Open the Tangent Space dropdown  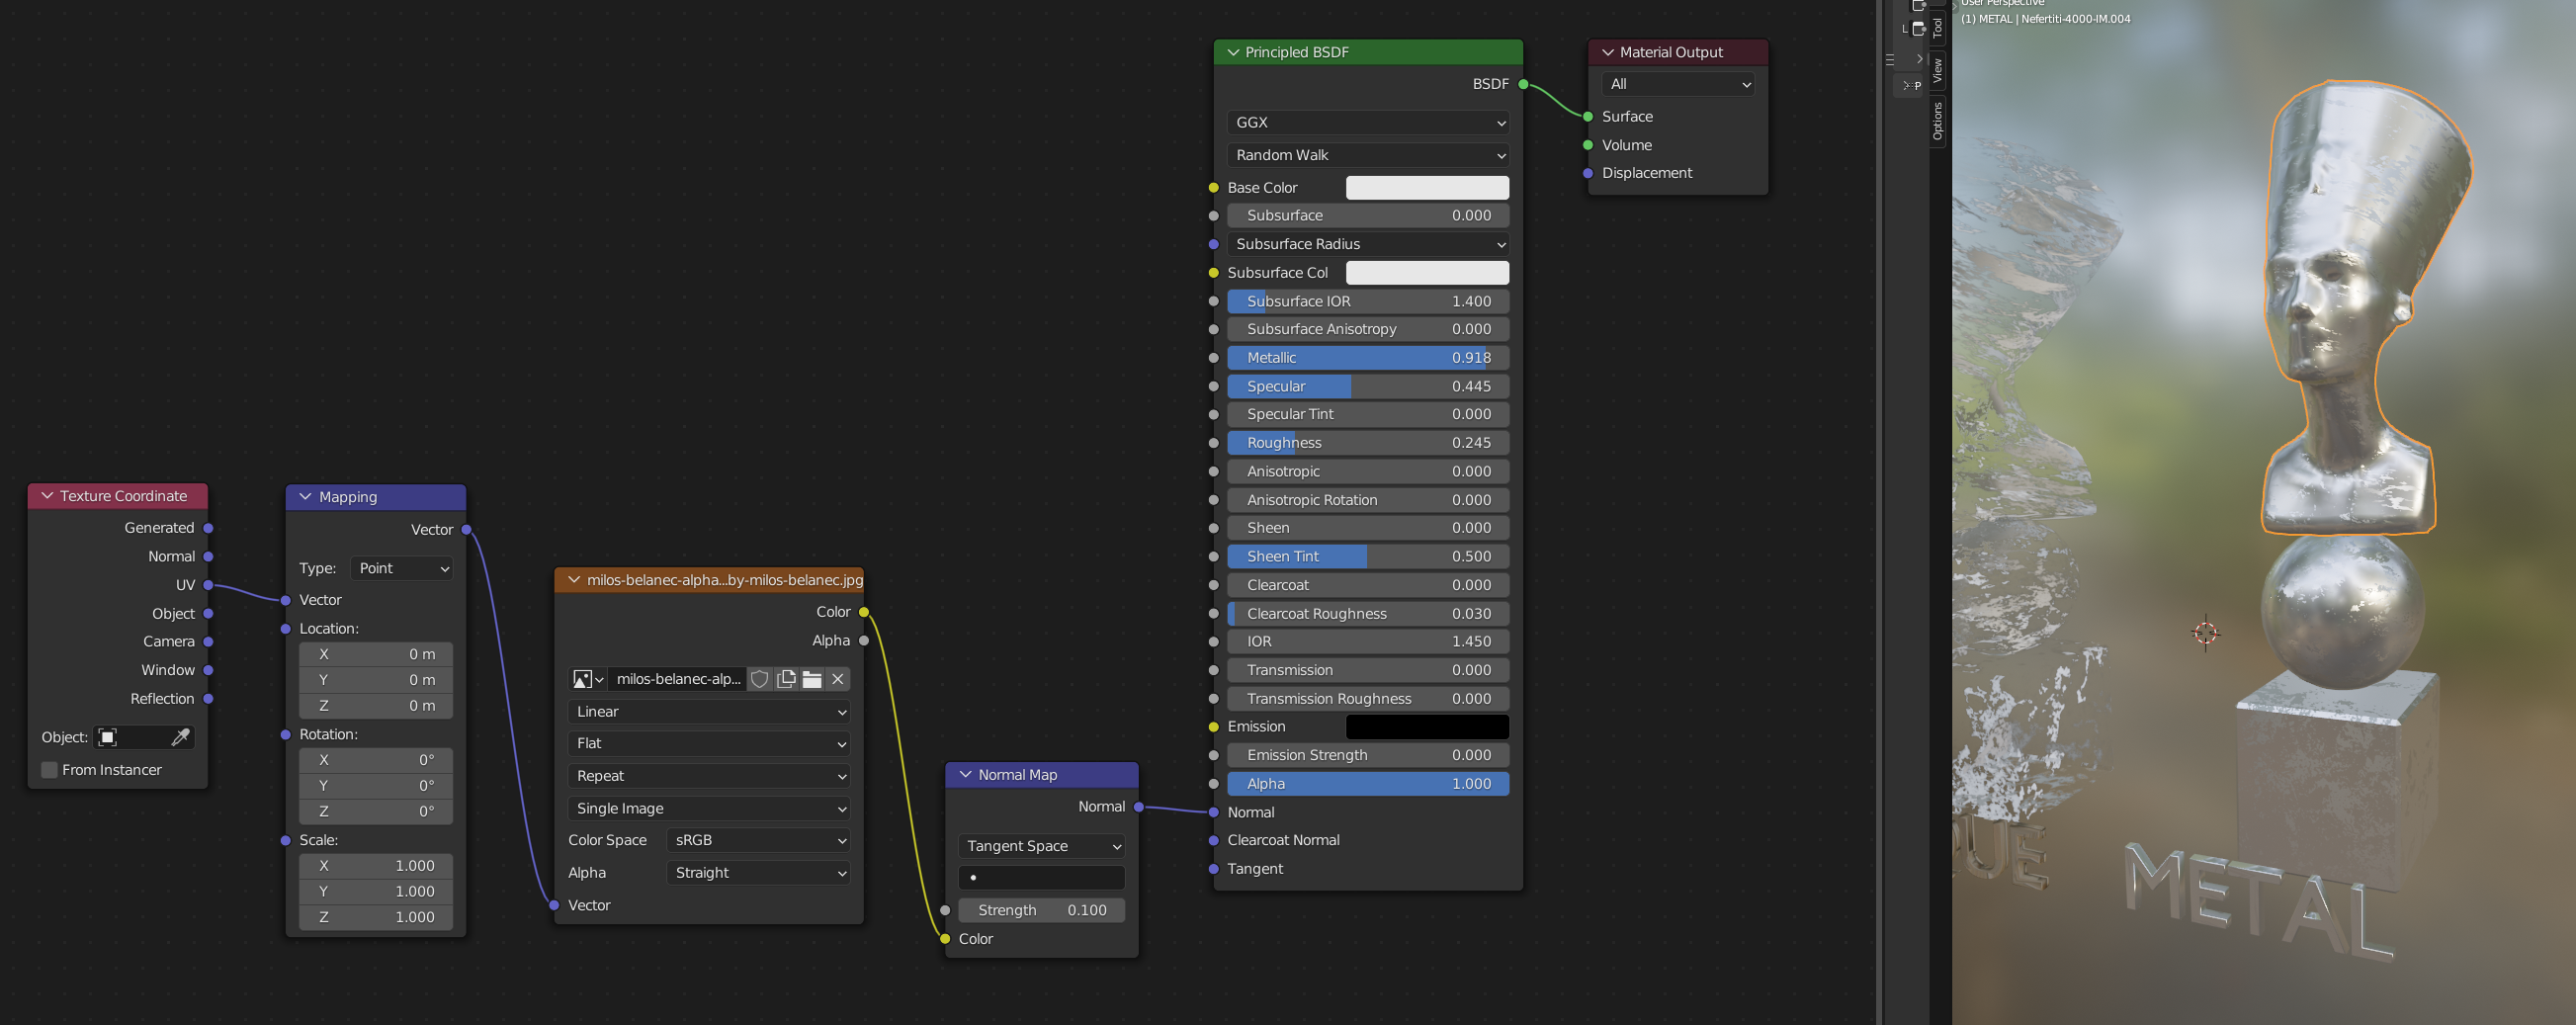(1041, 846)
